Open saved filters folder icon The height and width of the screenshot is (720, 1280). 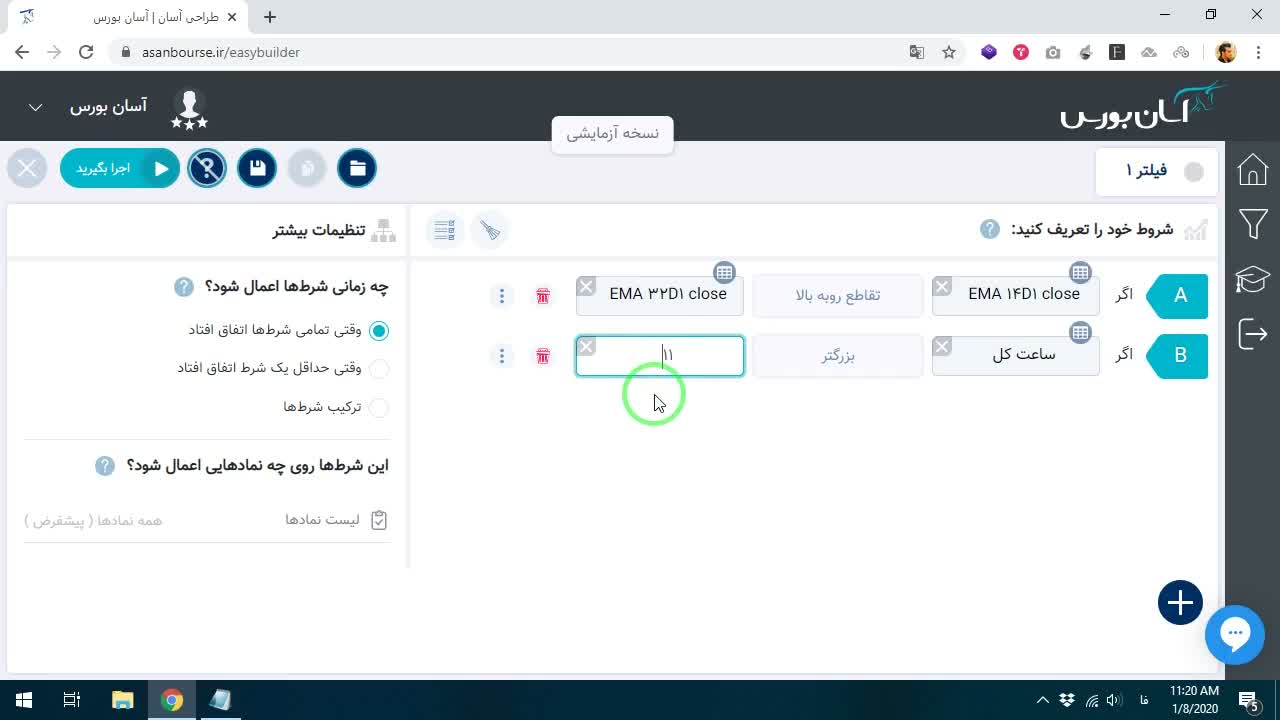[357, 168]
